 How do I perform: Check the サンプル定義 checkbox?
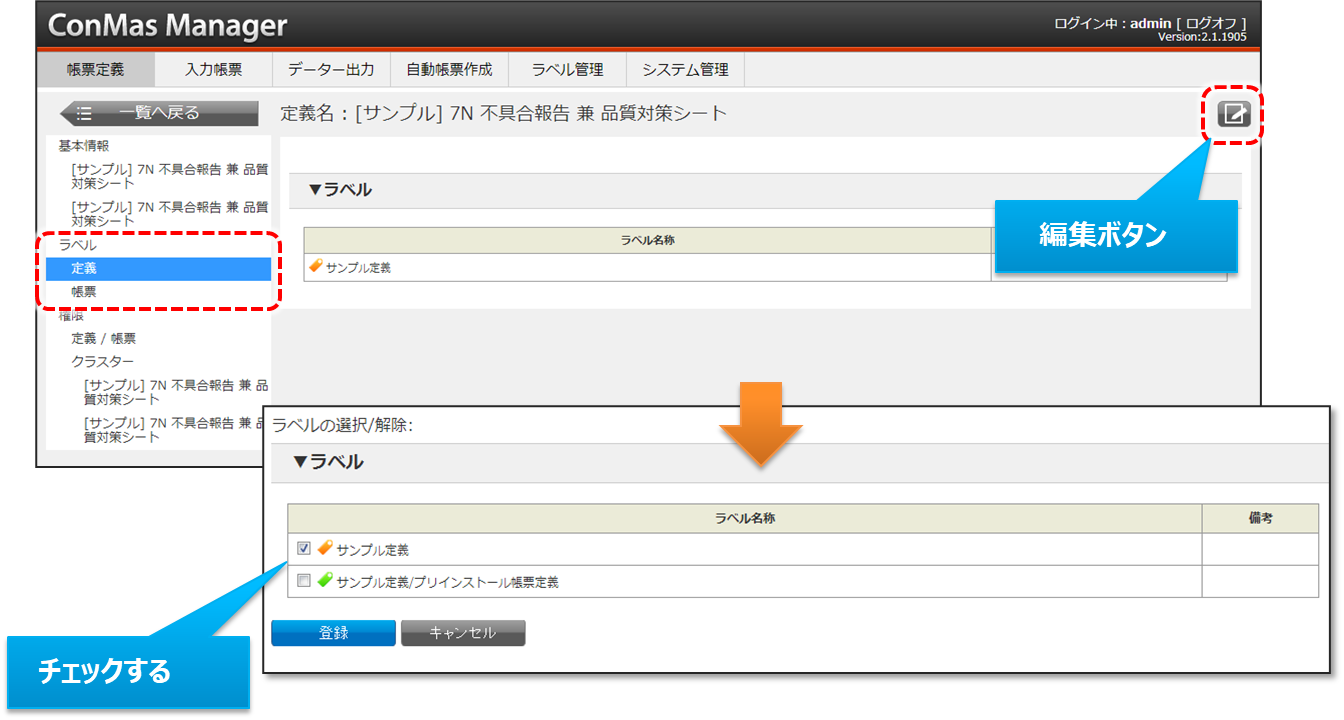point(304,548)
